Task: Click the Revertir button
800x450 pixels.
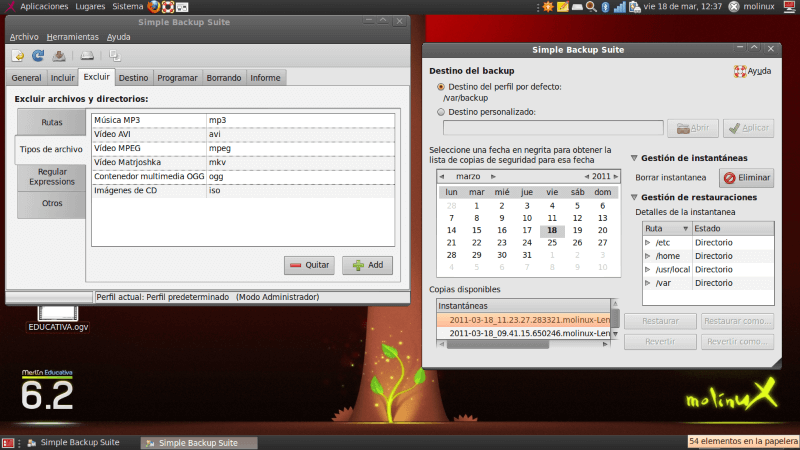Action: 660,341
